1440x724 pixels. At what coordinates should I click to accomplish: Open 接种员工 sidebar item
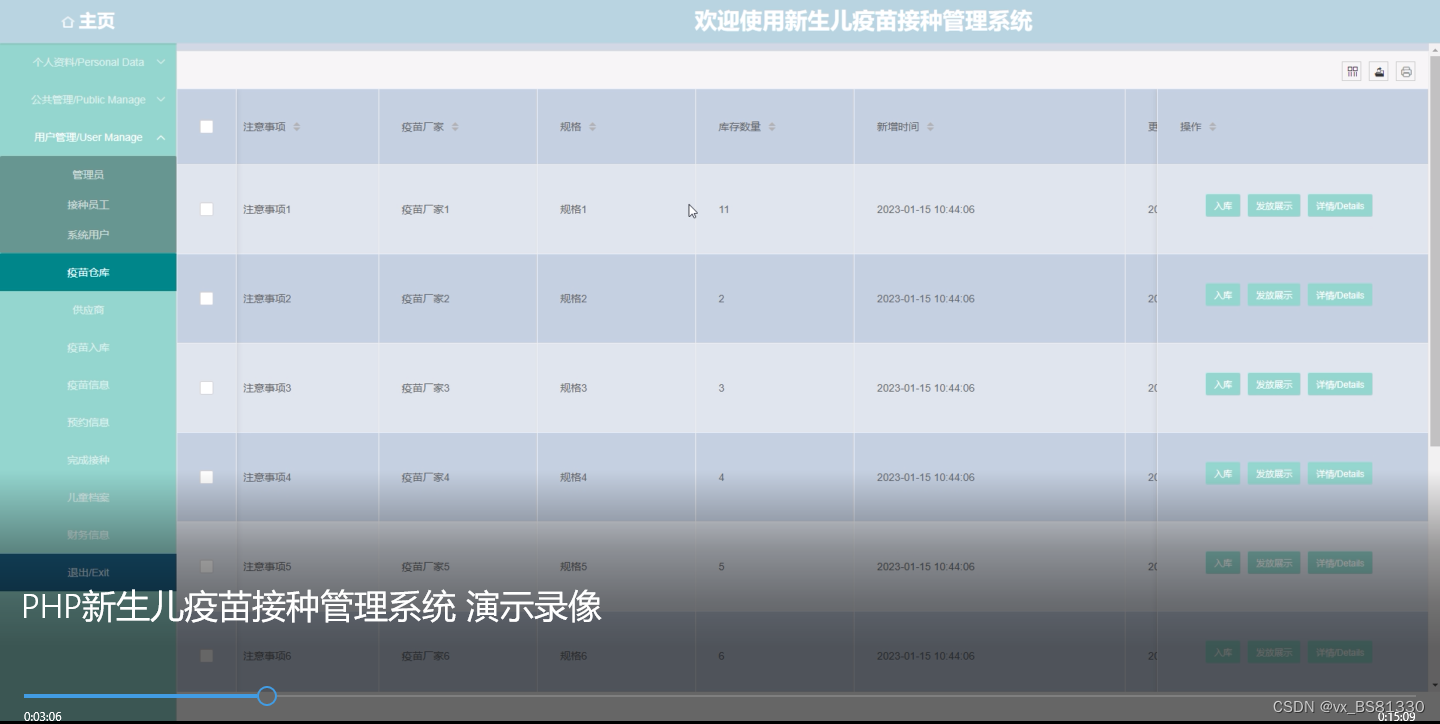tap(88, 205)
